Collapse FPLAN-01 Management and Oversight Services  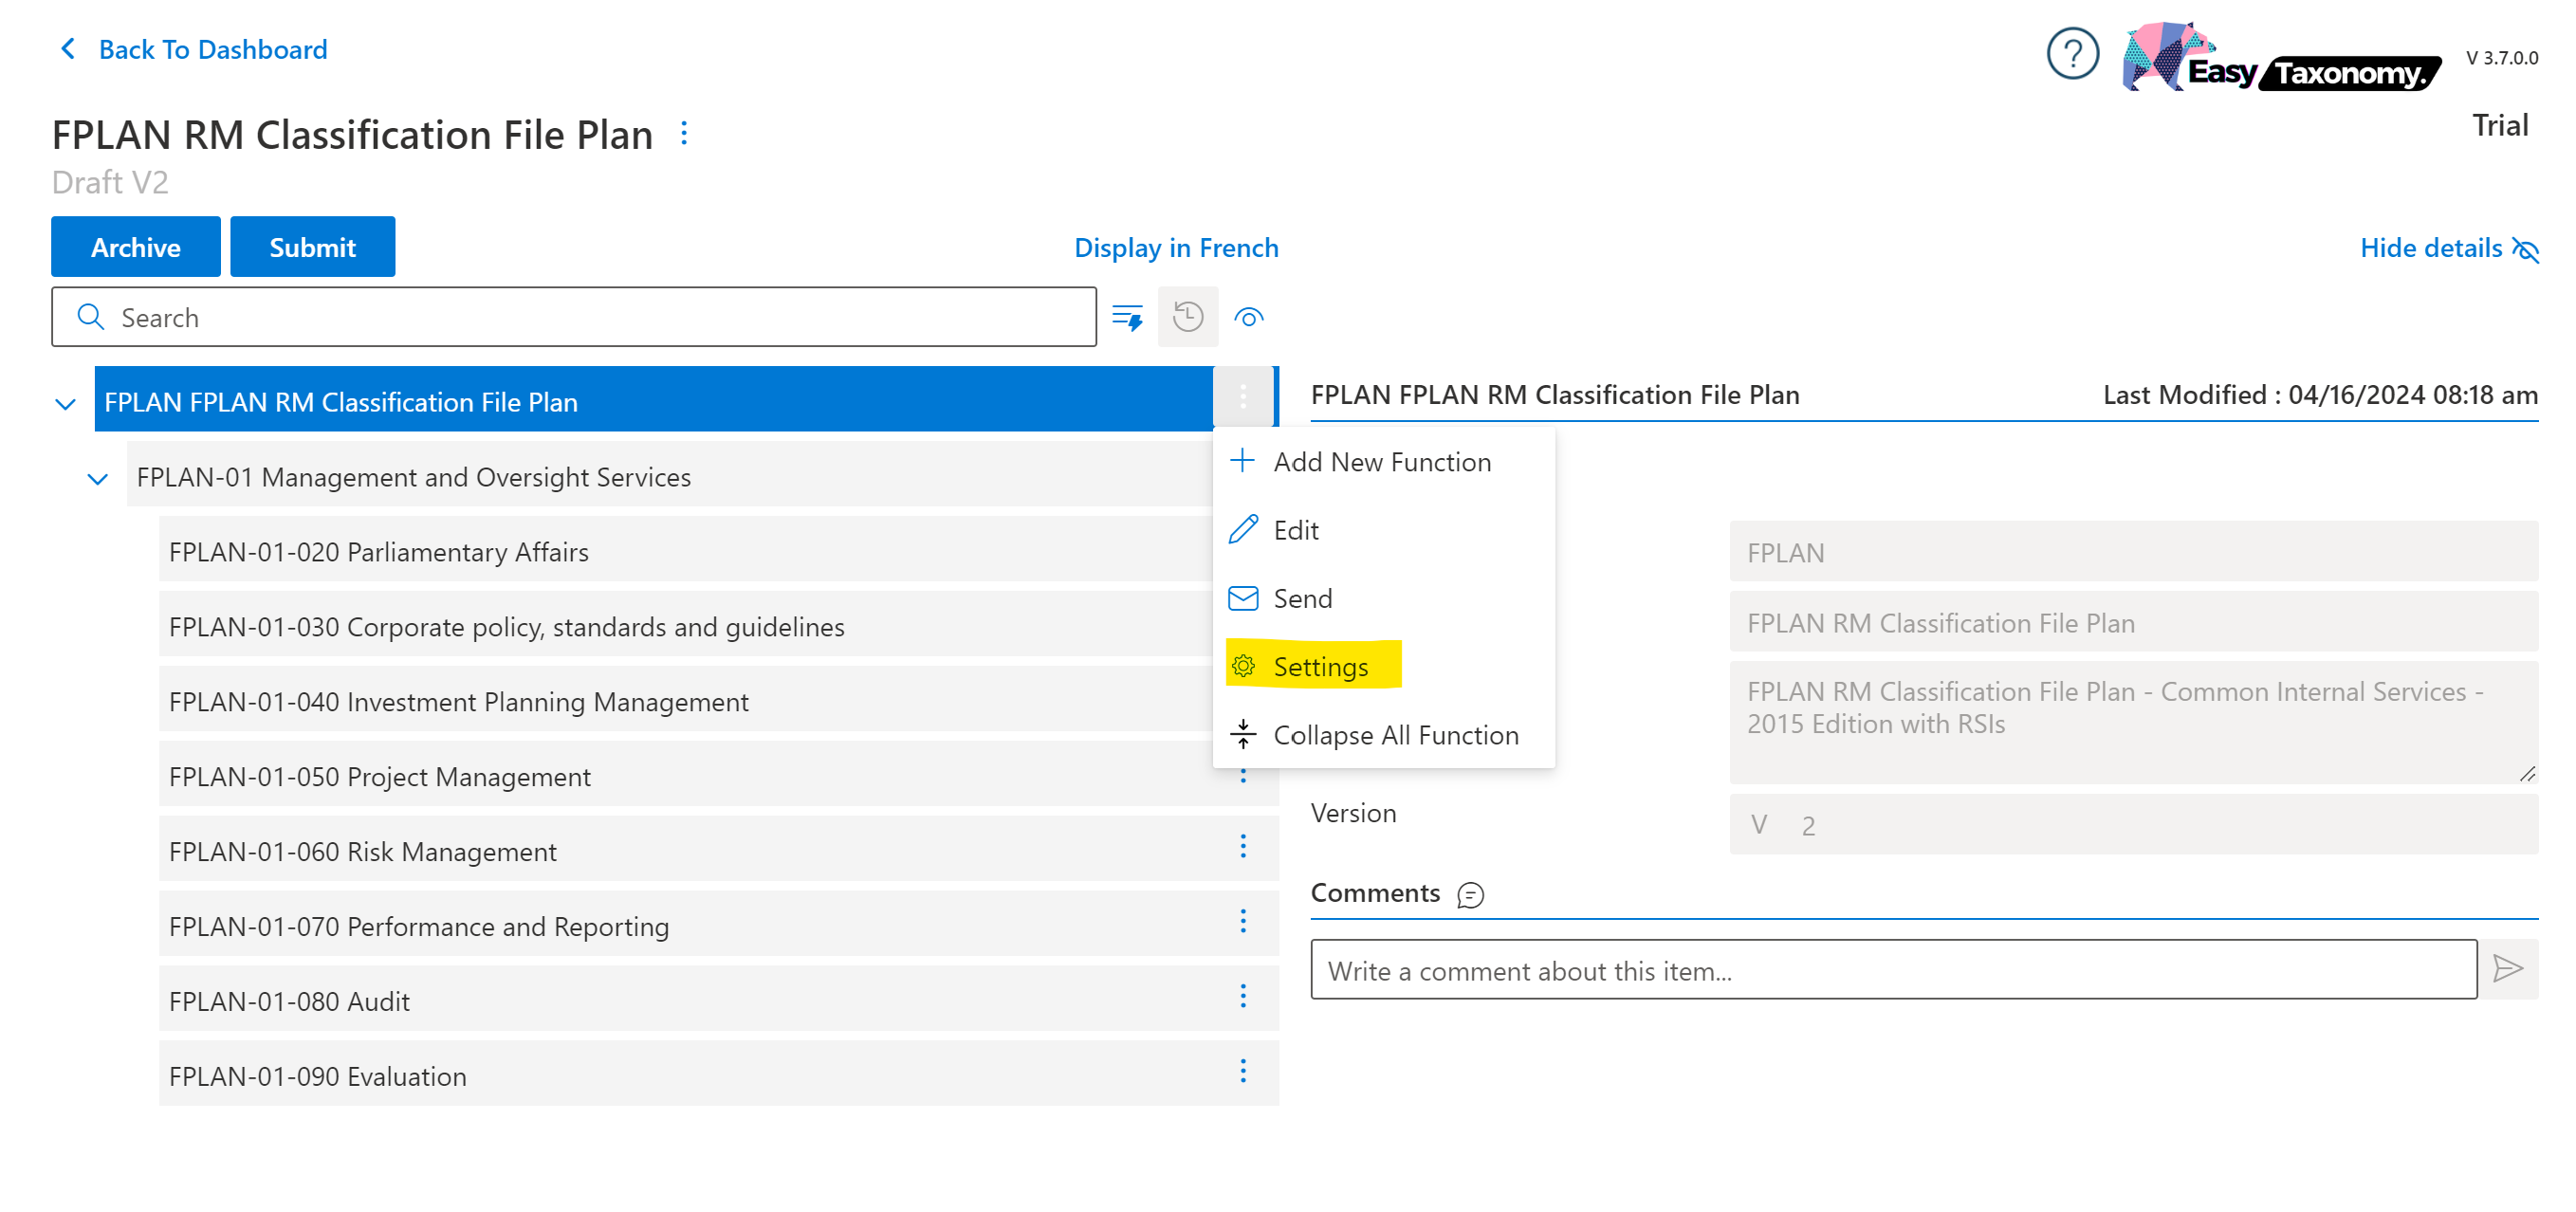(x=98, y=479)
